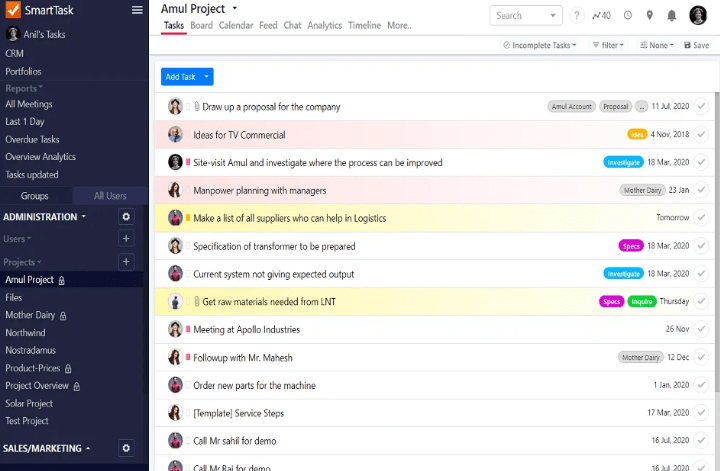Open the Add Task arrow dropdown
The width and height of the screenshot is (720, 471).
click(x=207, y=77)
